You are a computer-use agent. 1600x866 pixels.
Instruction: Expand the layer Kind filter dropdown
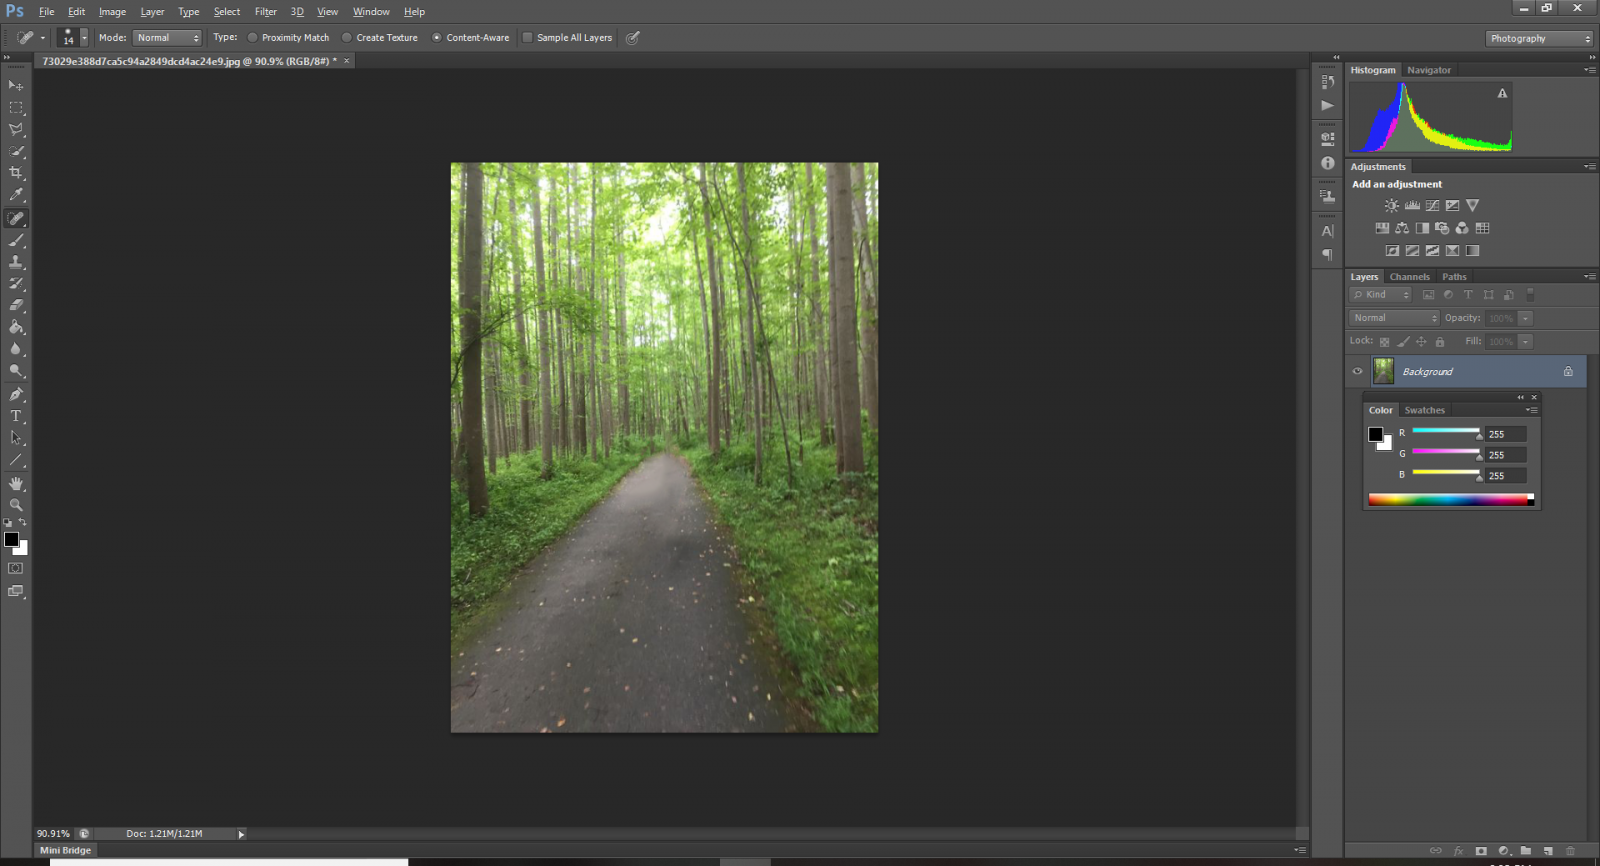click(1380, 295)
